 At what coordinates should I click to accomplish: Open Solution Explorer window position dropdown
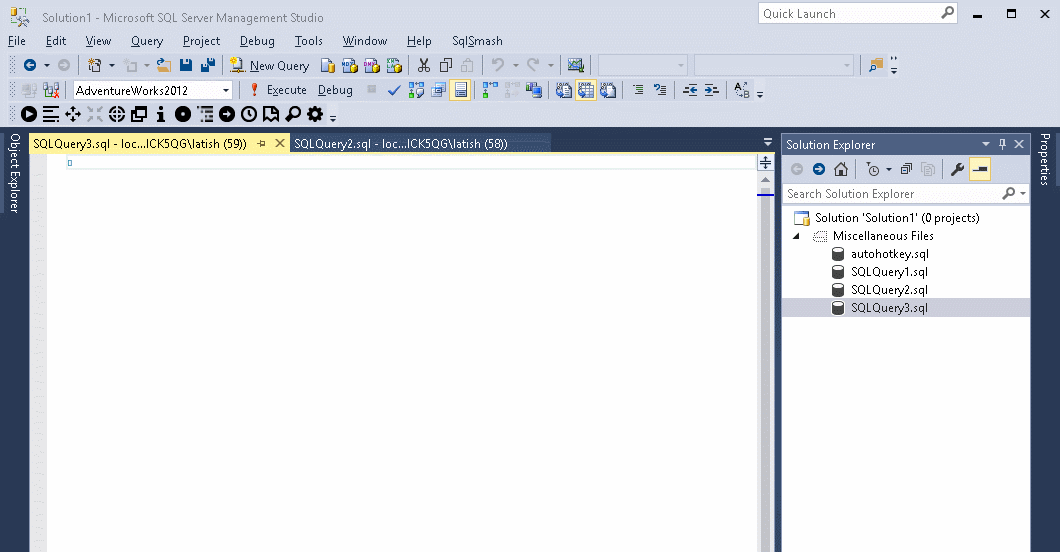click(x=986, y=144)
